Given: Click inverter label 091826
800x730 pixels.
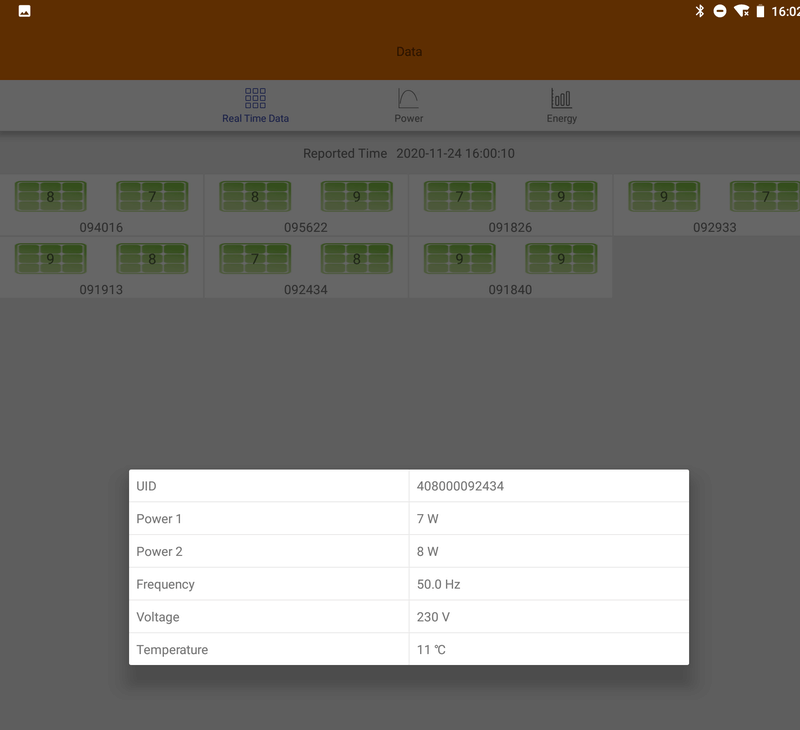Looking at the screenshot, I should pos(510,228).
